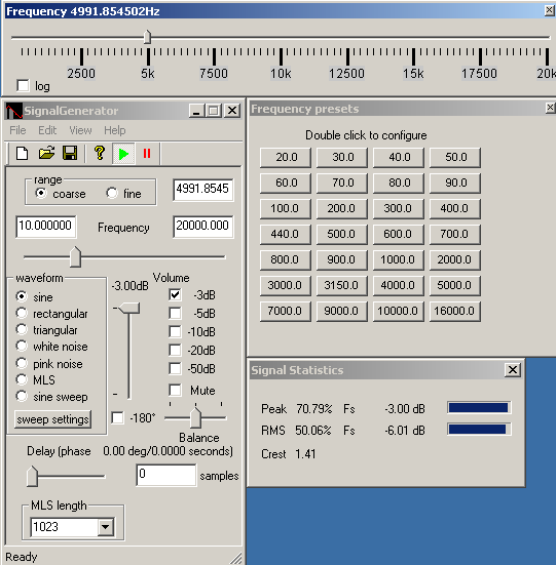Save settings using the floppy disk icon
The width and height of the screenshot is (557, 566).
pyautogui.click(x=70, y=153)
